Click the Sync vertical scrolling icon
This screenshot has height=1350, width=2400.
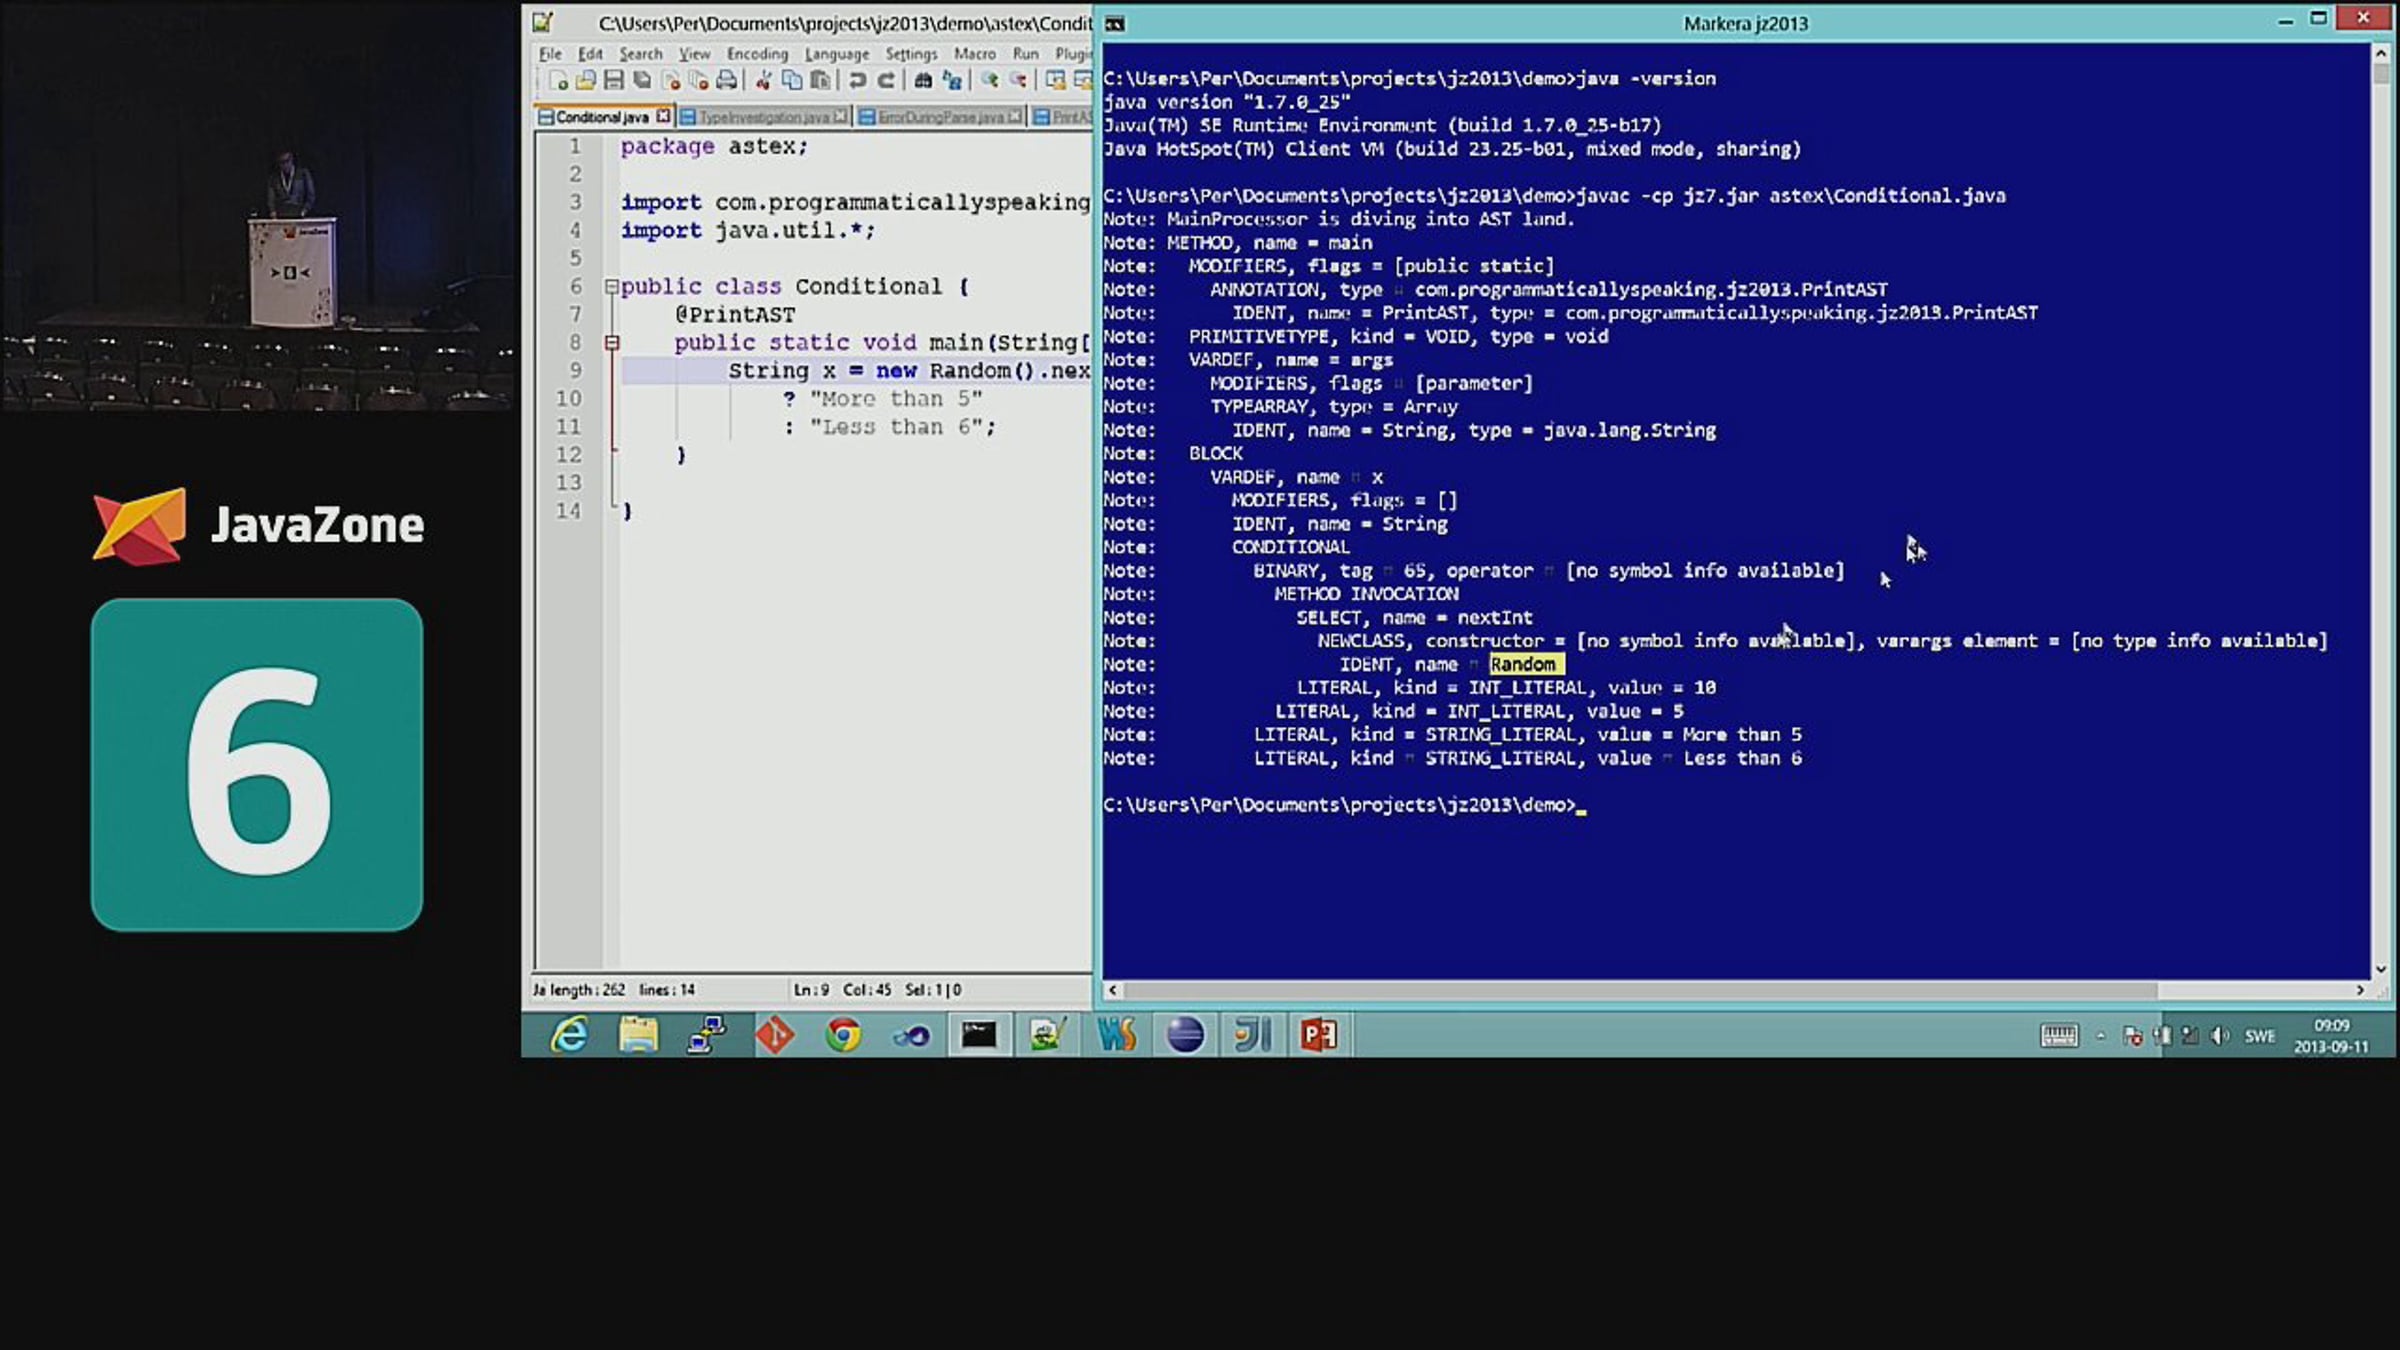click(x=1055, y=81)
